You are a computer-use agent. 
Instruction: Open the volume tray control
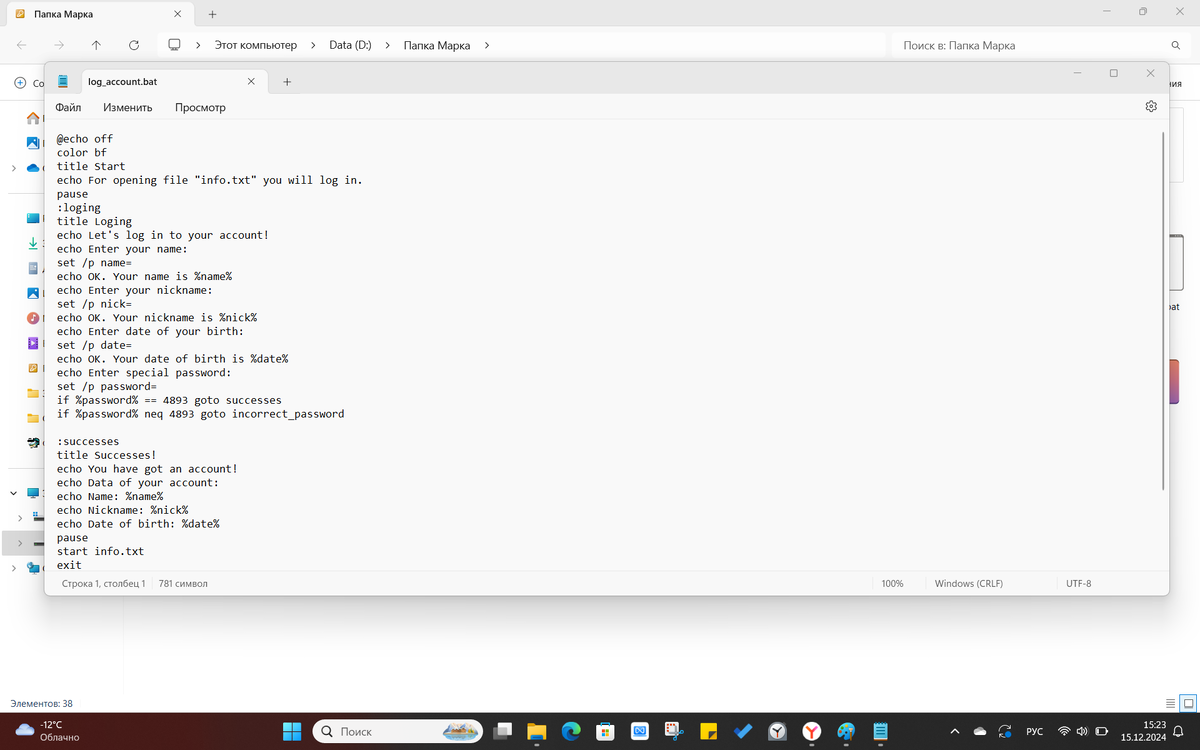pyautogui.click(x=1082, y=731)
